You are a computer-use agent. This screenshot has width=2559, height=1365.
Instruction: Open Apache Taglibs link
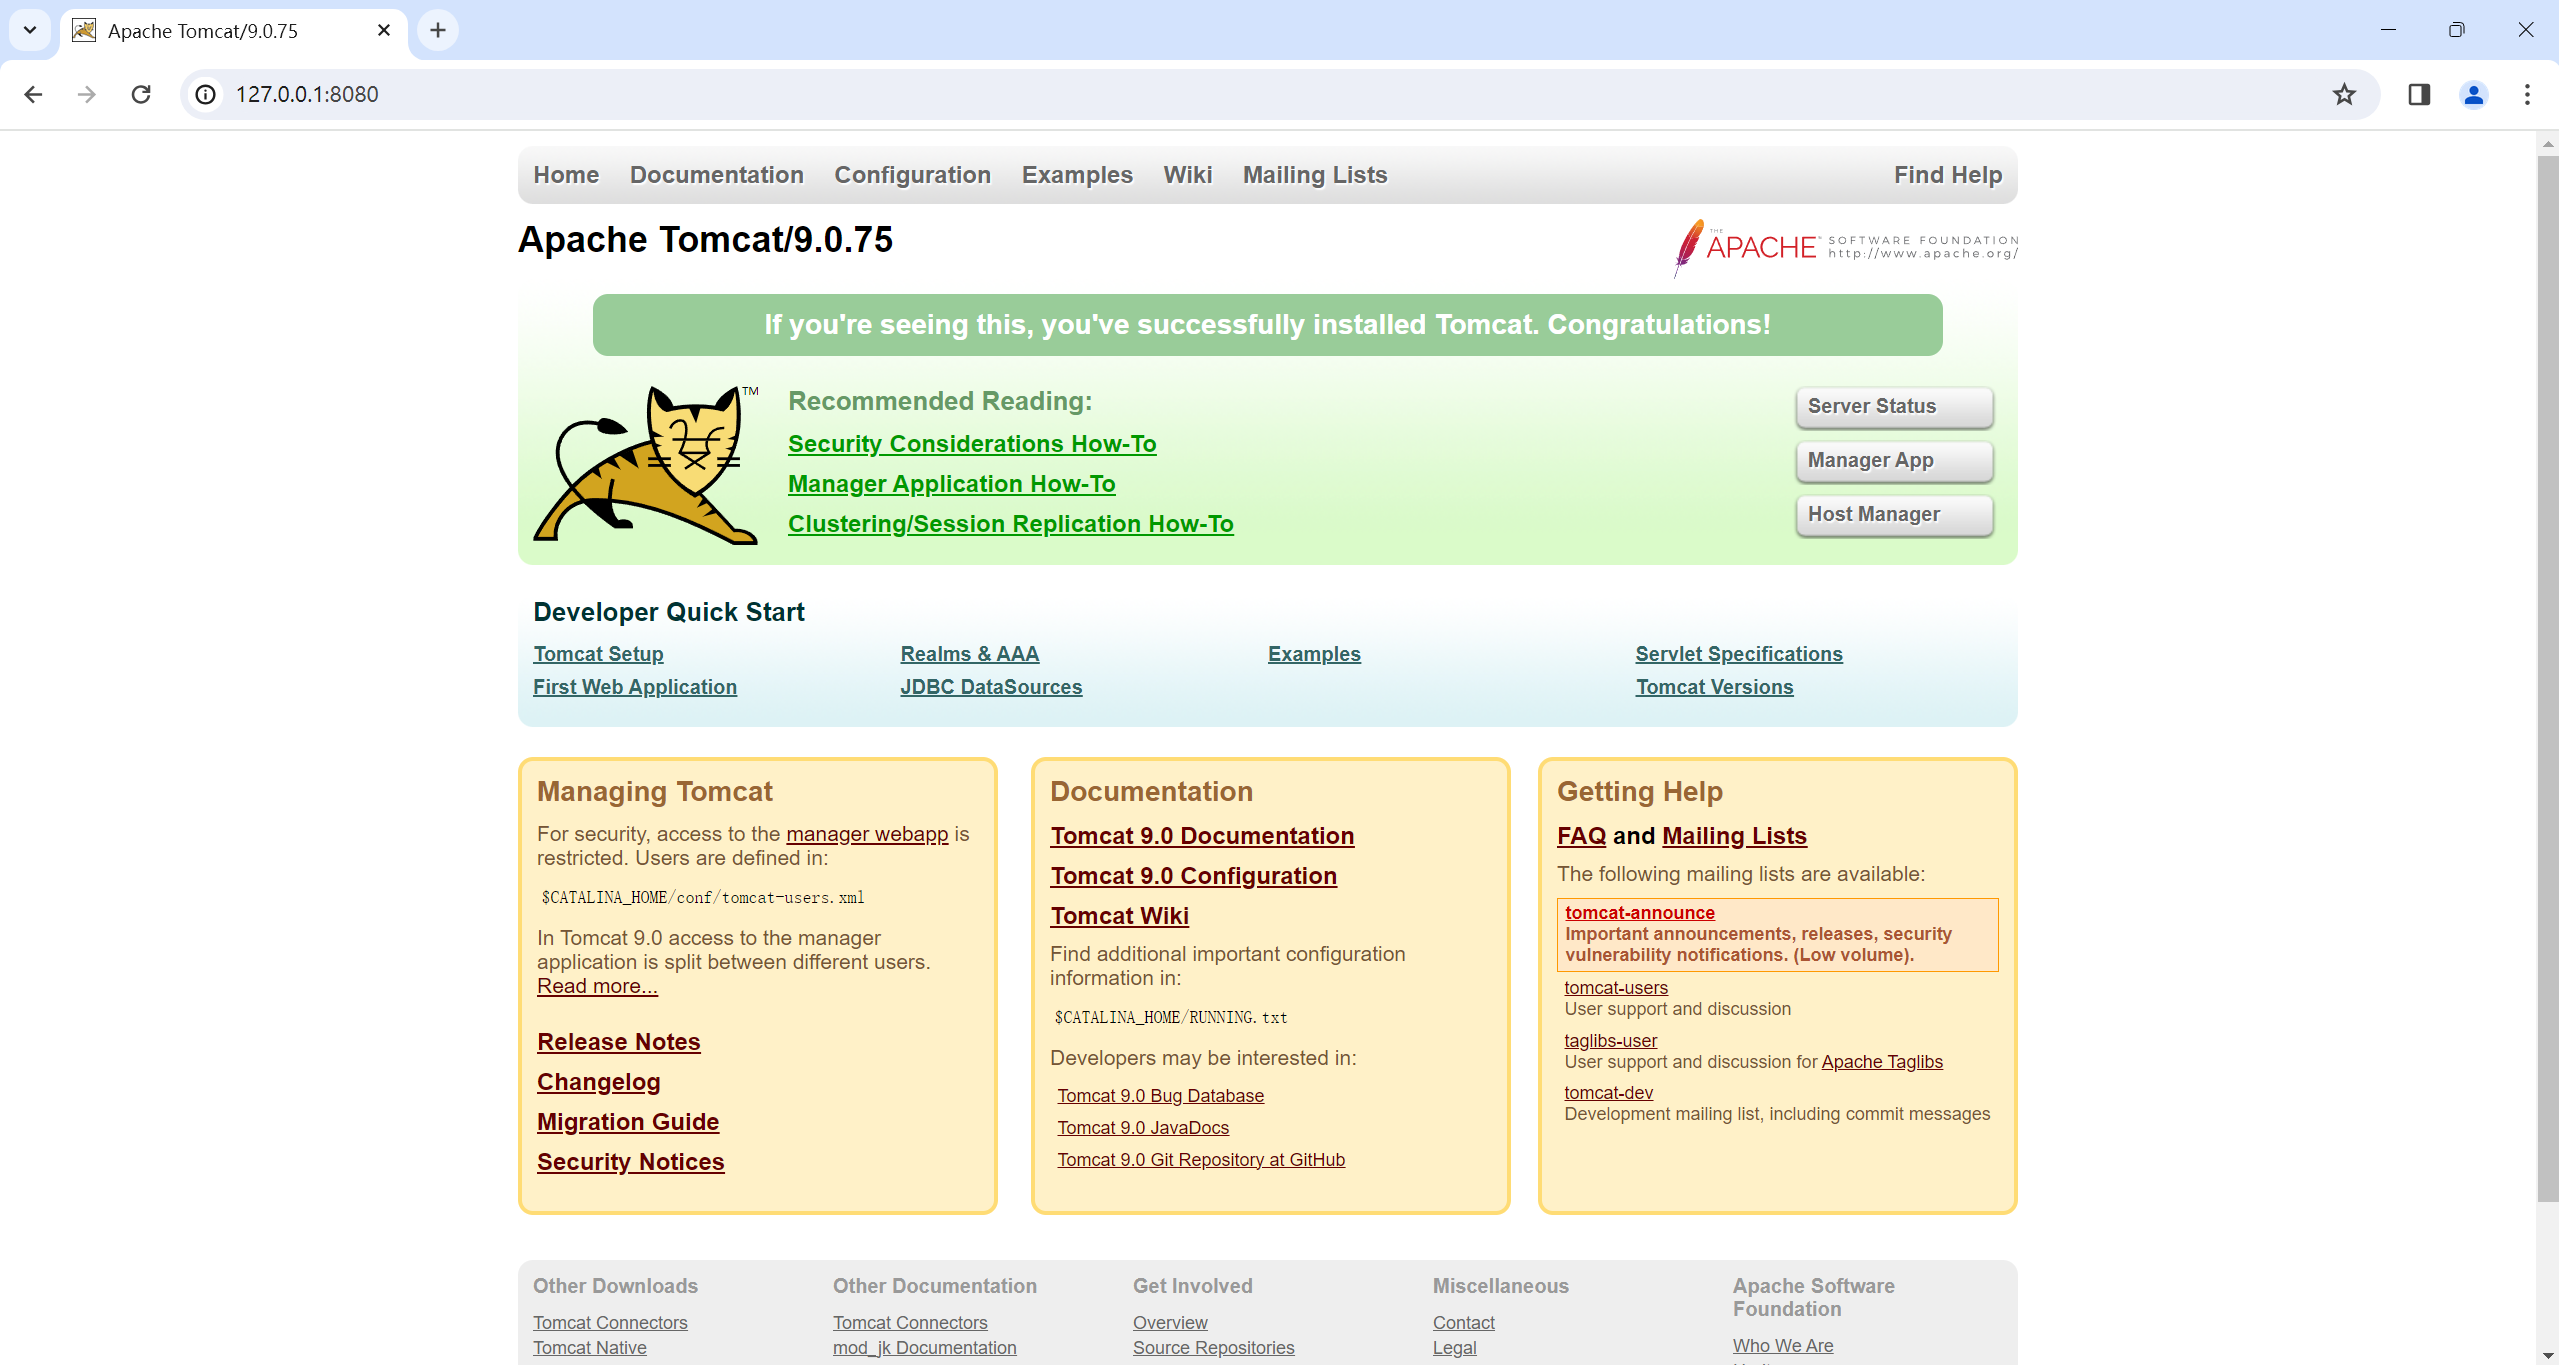(1881, 1062)
